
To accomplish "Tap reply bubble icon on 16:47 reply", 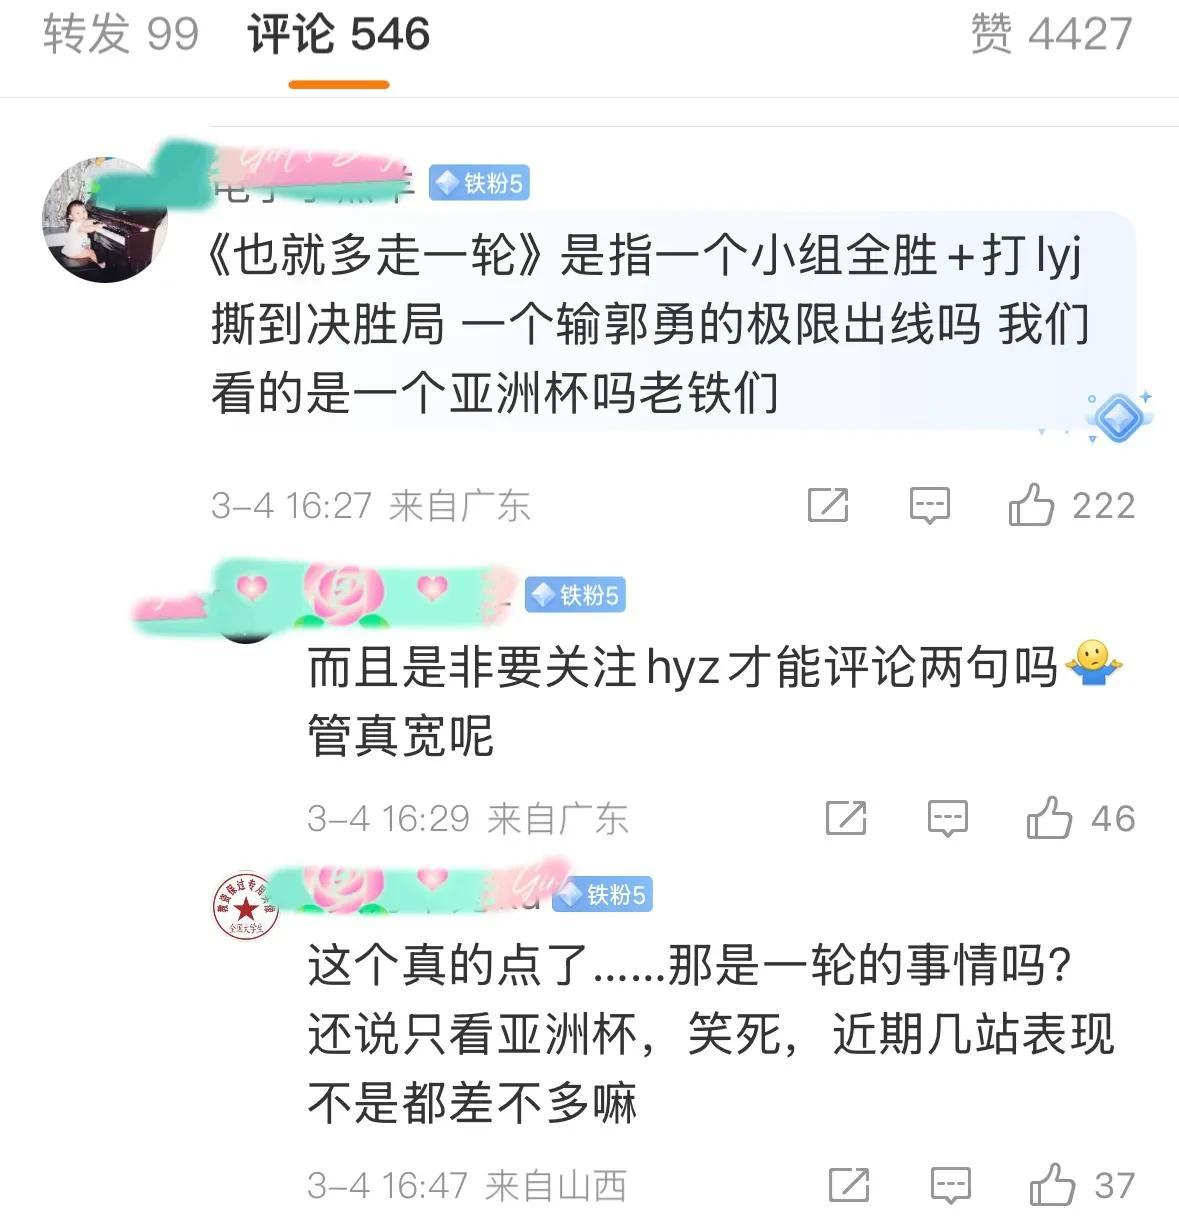I will (950, 1186).
